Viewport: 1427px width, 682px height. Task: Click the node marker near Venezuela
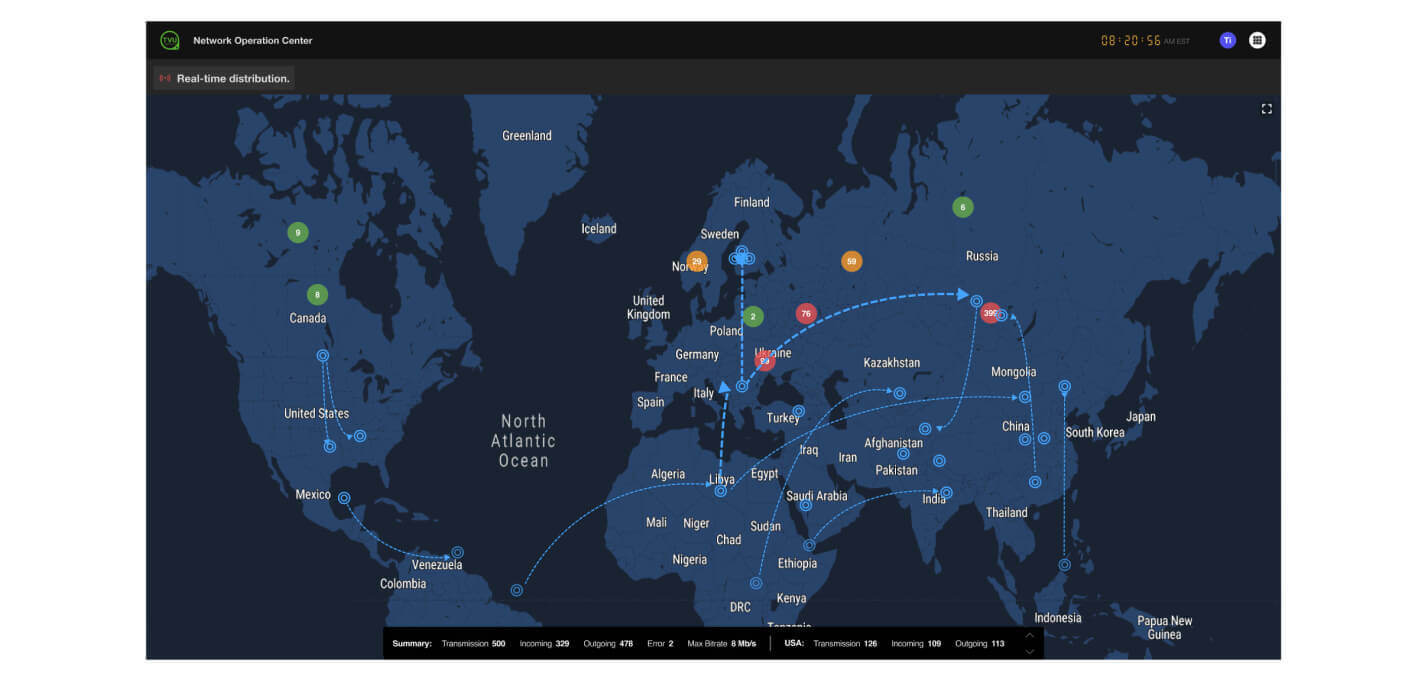click(x=459, y=551)
